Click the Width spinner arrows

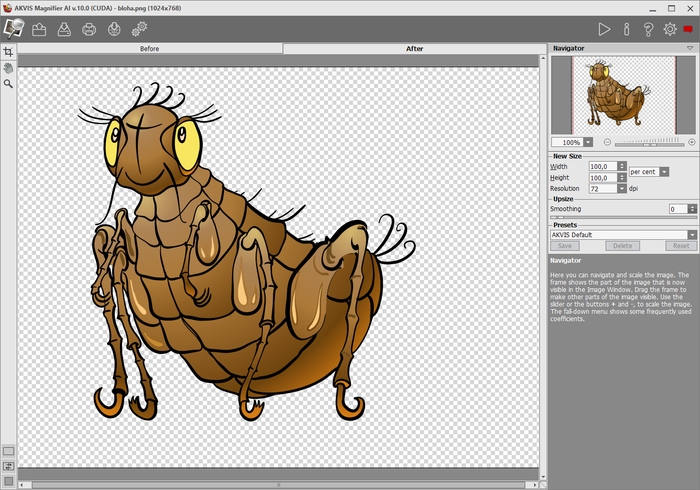tap(622, 166)
